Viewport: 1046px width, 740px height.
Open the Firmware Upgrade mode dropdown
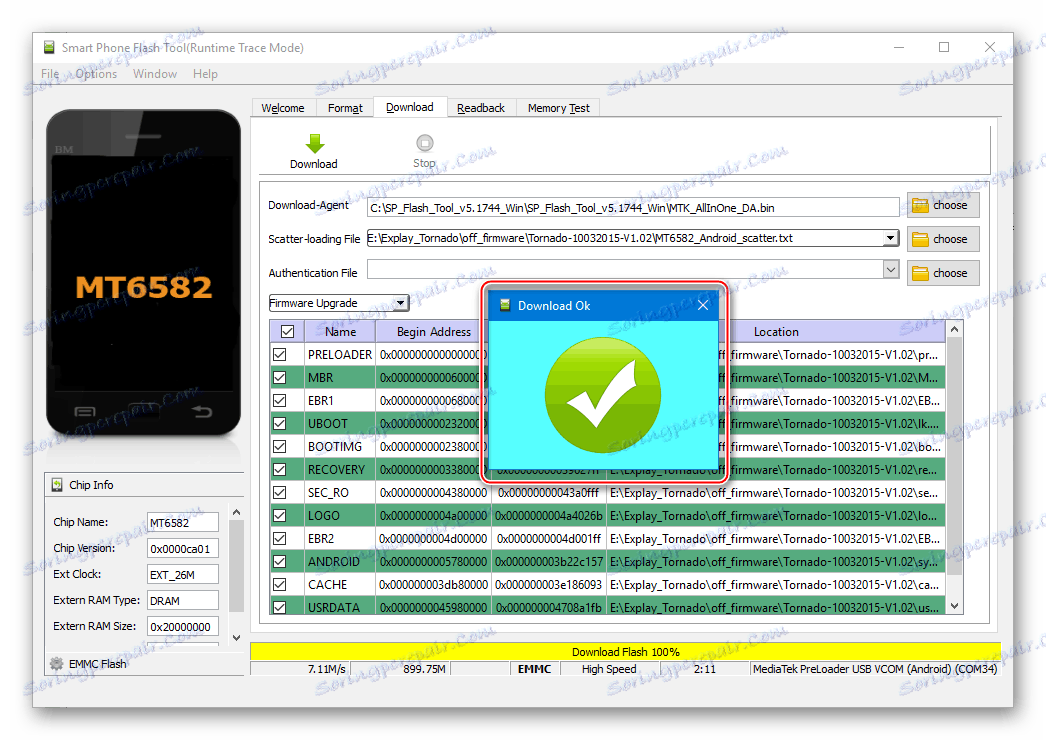point(400,303)
